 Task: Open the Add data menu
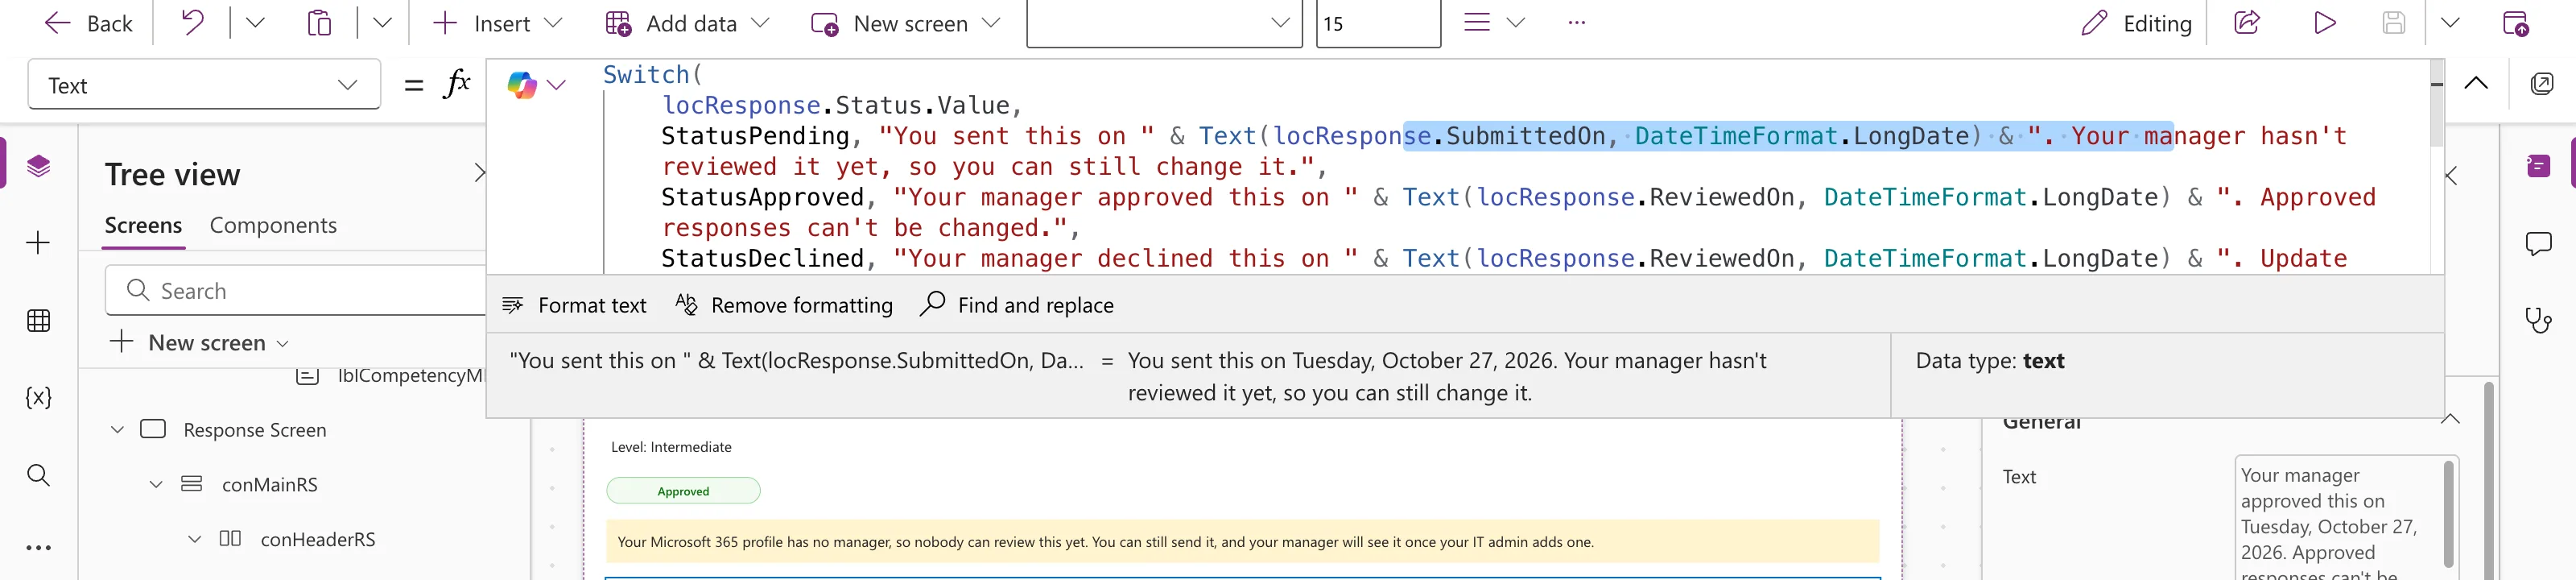coord(687,23)
